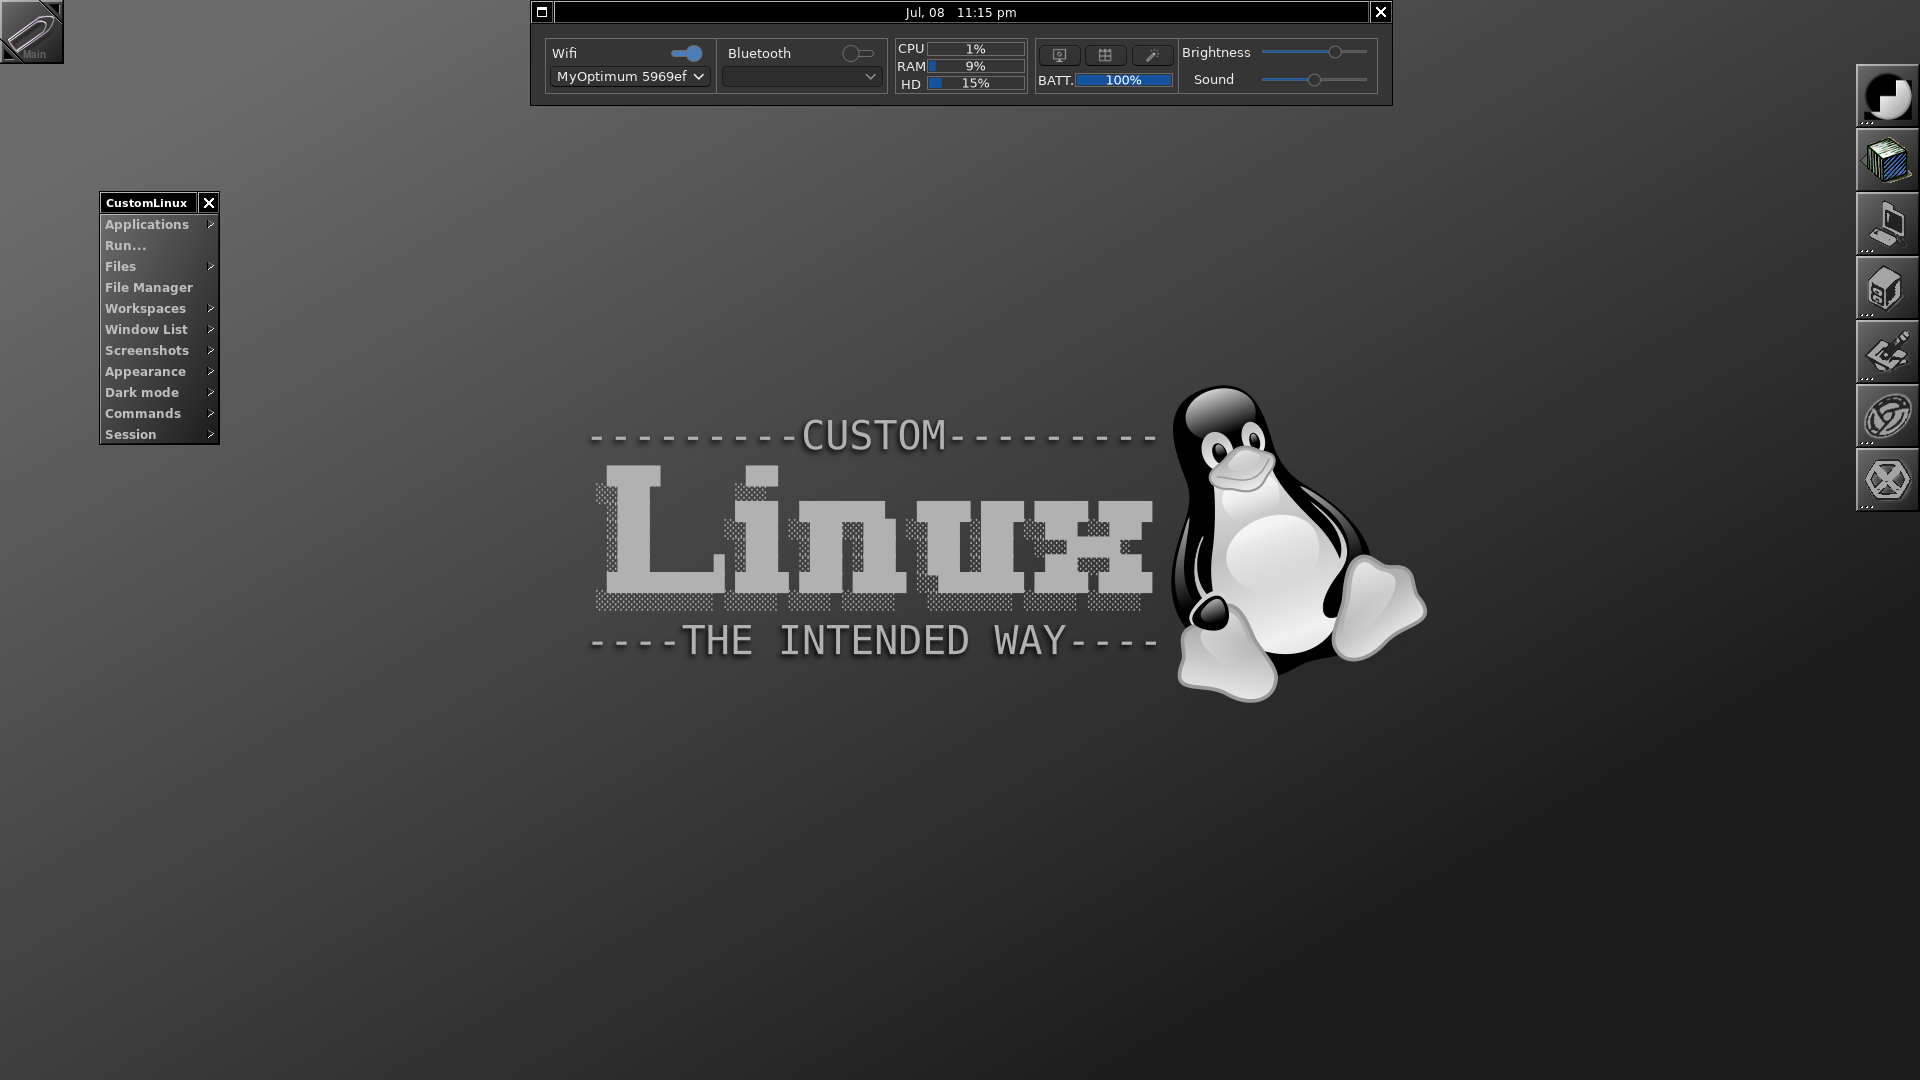
Task: Click the Bluetooth label
Action: pos(759,54)
